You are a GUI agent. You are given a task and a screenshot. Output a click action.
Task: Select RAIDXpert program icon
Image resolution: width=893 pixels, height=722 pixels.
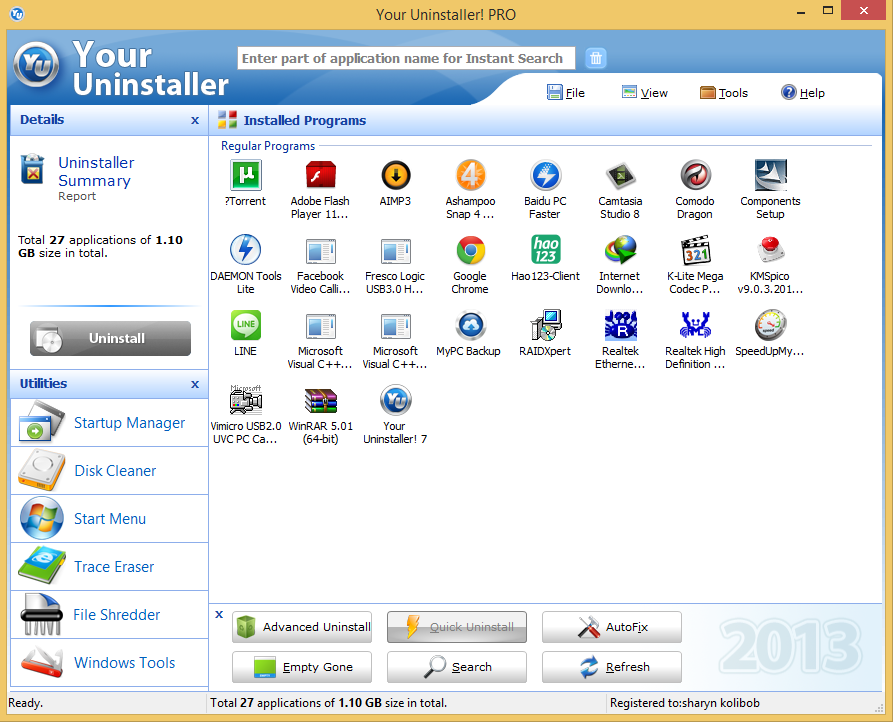(x=546, y=325)
